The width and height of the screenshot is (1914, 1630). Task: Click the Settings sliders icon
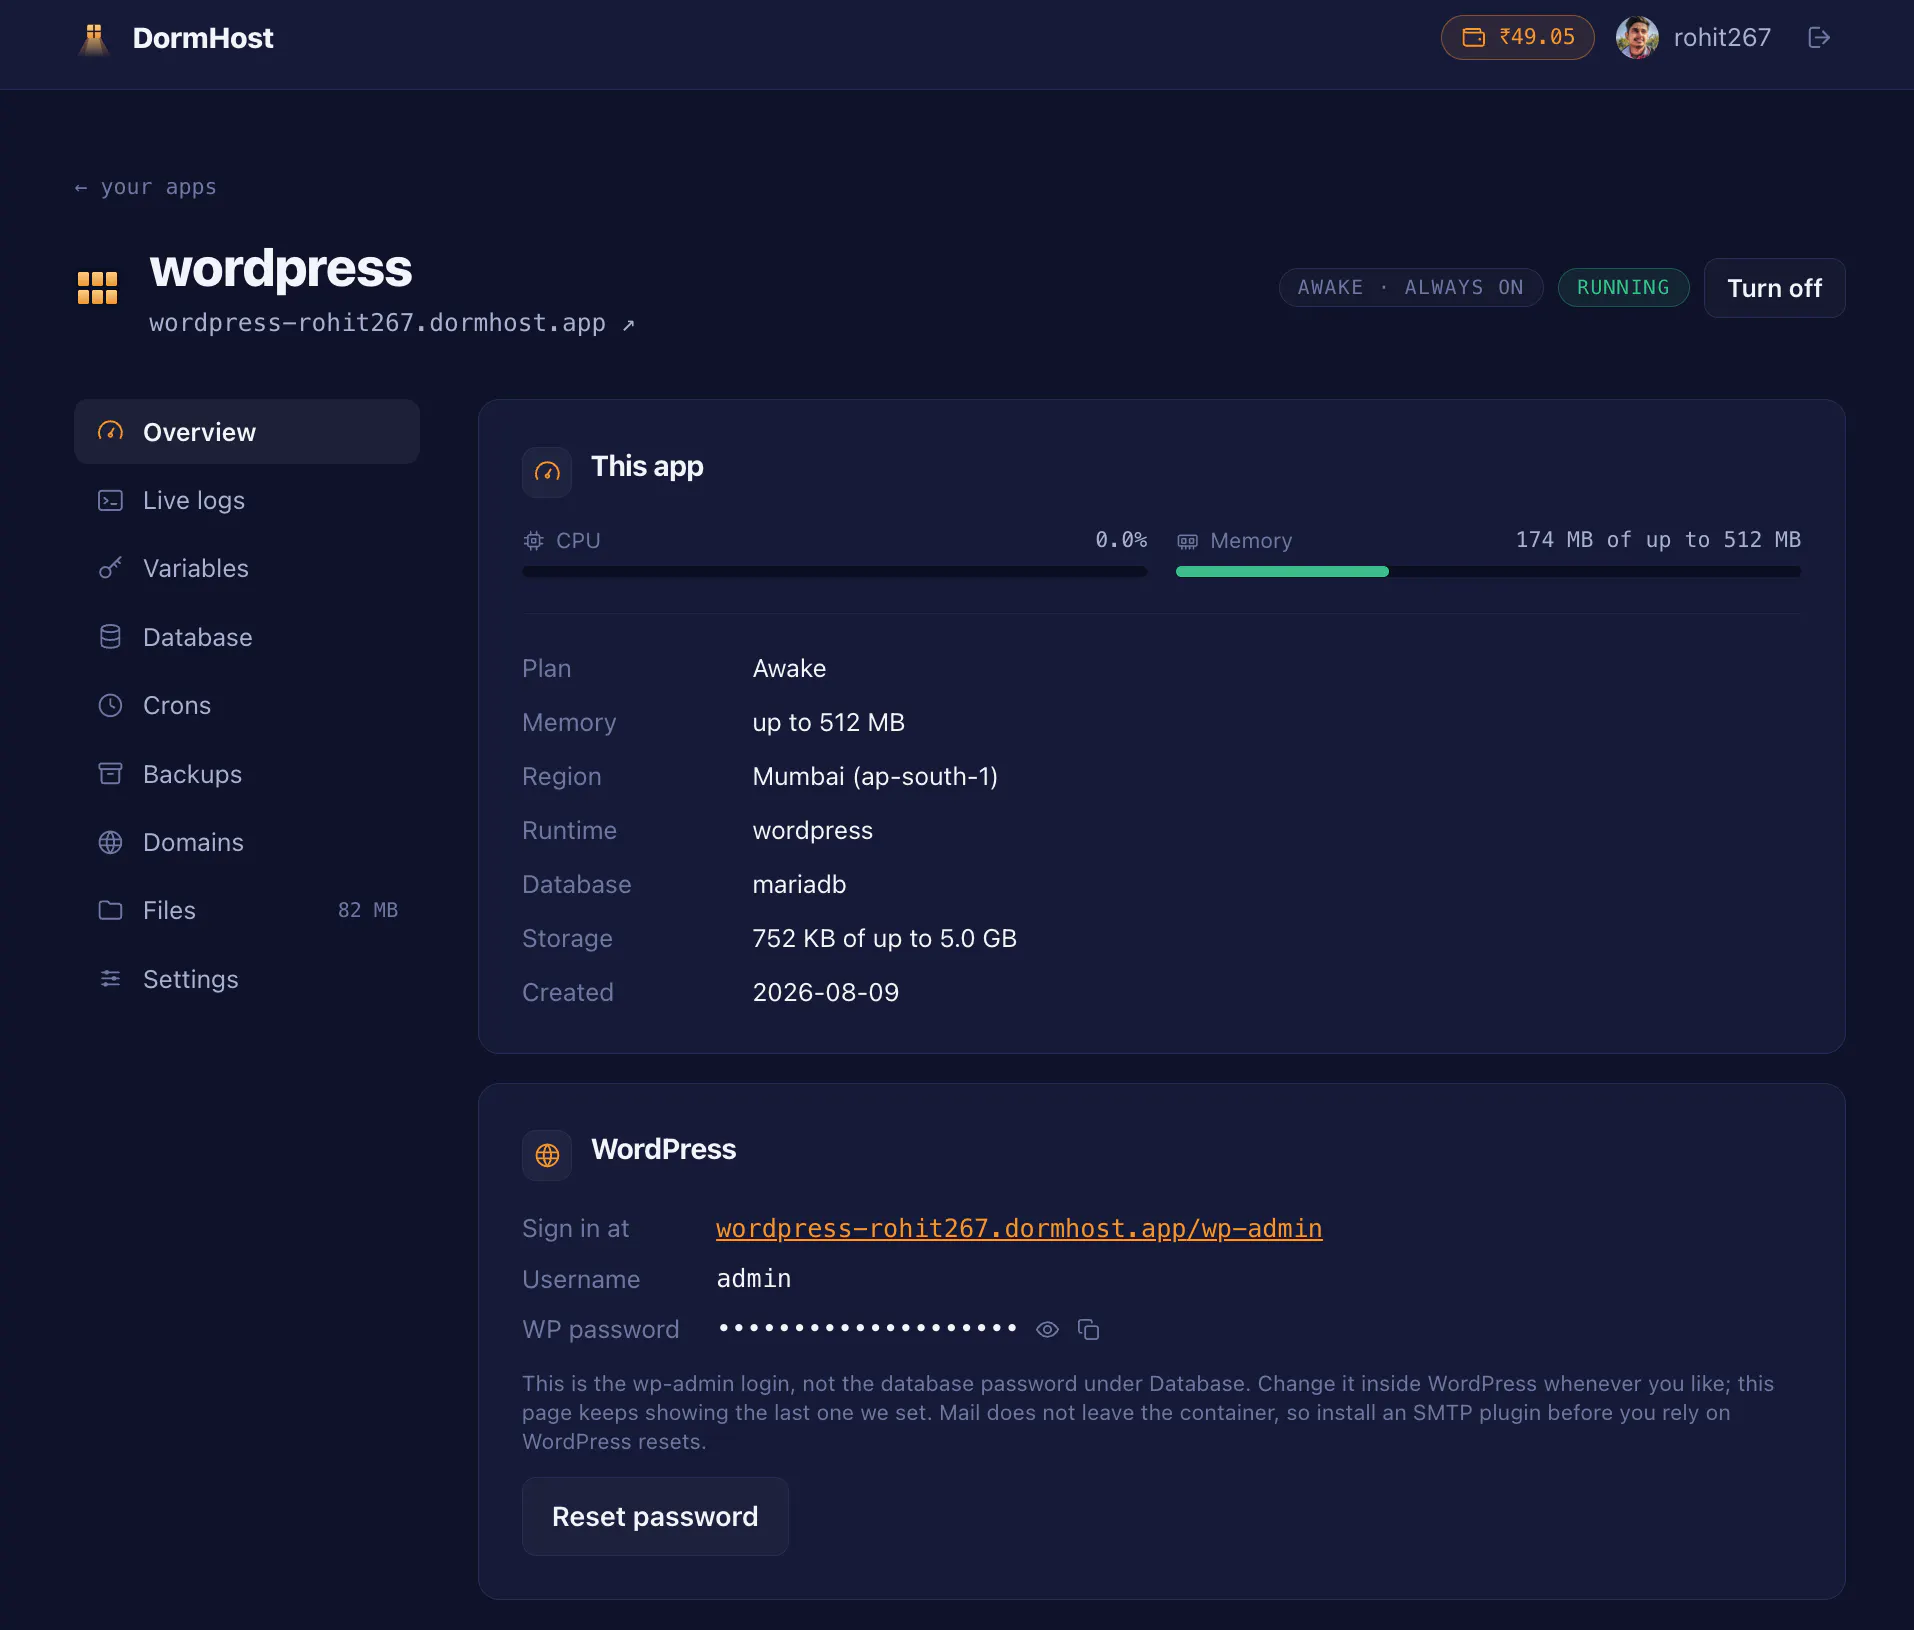110,979
